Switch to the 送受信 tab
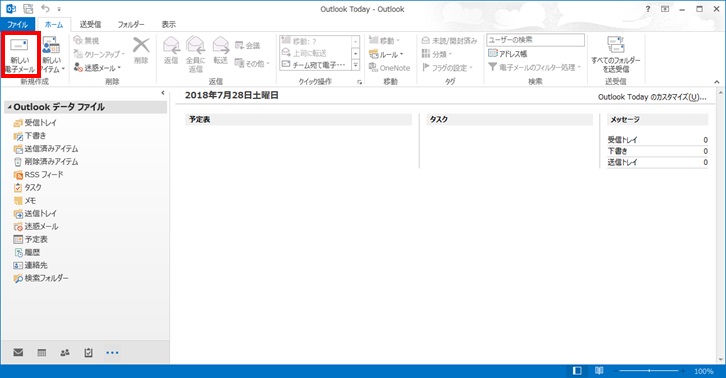 [x=90, y=24]
